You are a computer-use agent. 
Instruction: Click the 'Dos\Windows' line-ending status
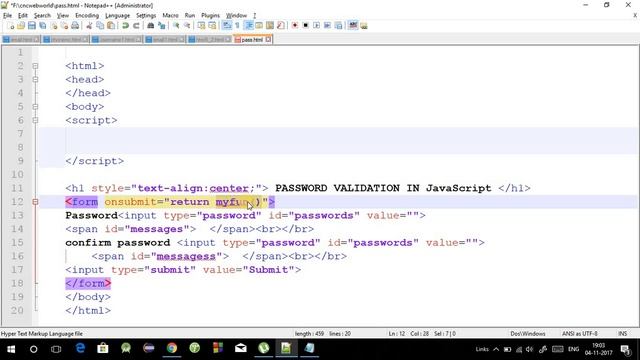point(527,333)
